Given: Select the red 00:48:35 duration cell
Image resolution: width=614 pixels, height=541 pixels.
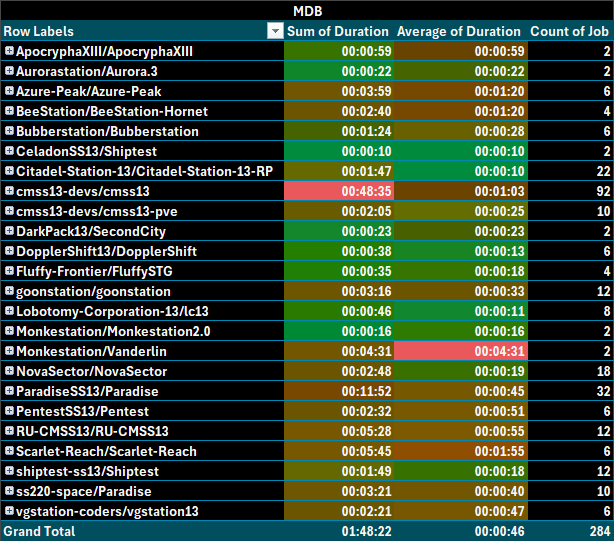Looking at the screenshot, I should click(338, 191).
